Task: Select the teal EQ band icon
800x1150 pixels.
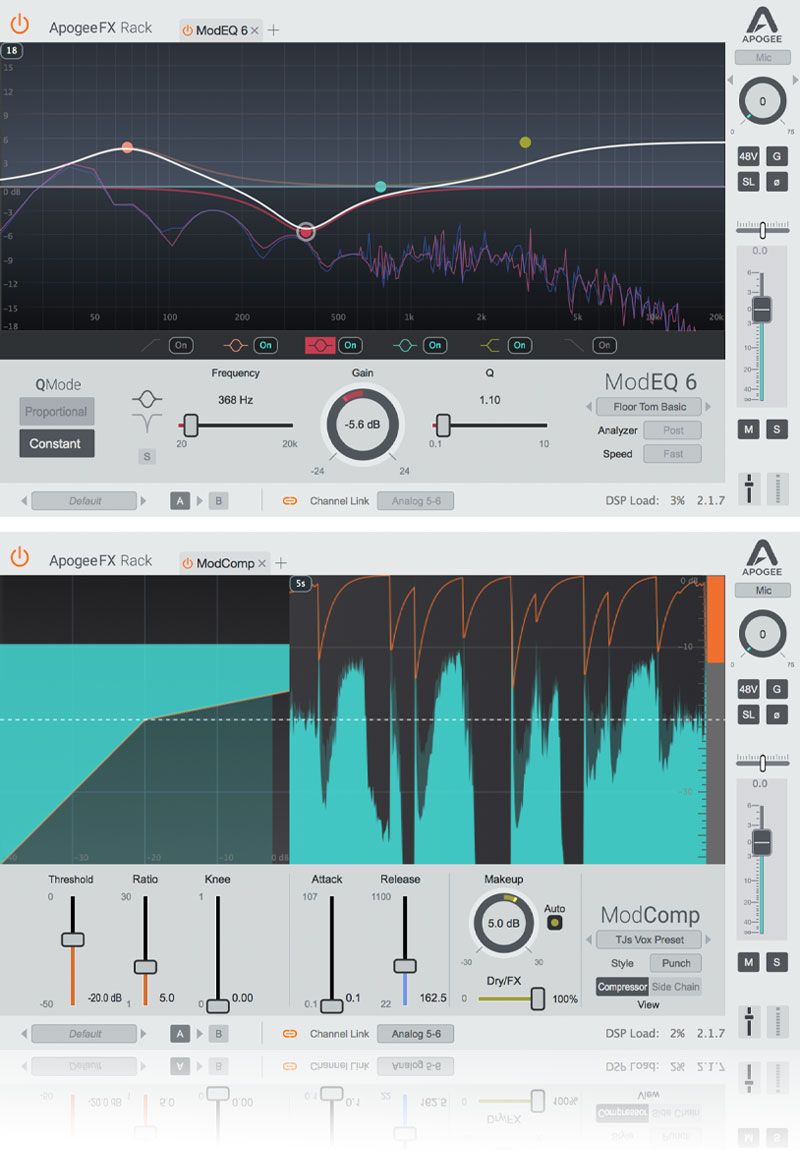Action: point(404,345)
